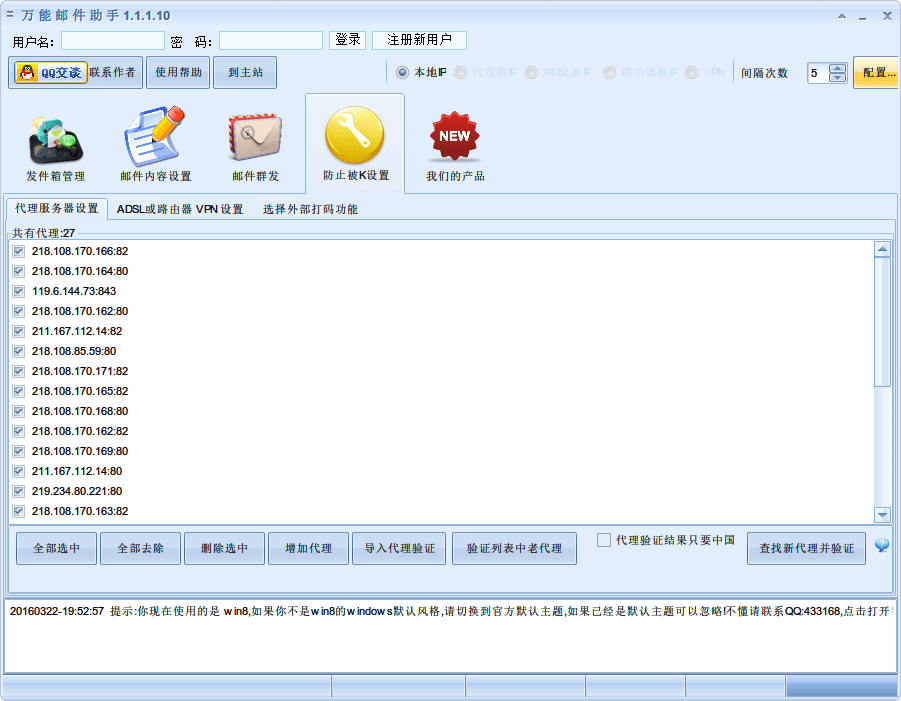Select the 本地IP radio button

coord(402,73)
